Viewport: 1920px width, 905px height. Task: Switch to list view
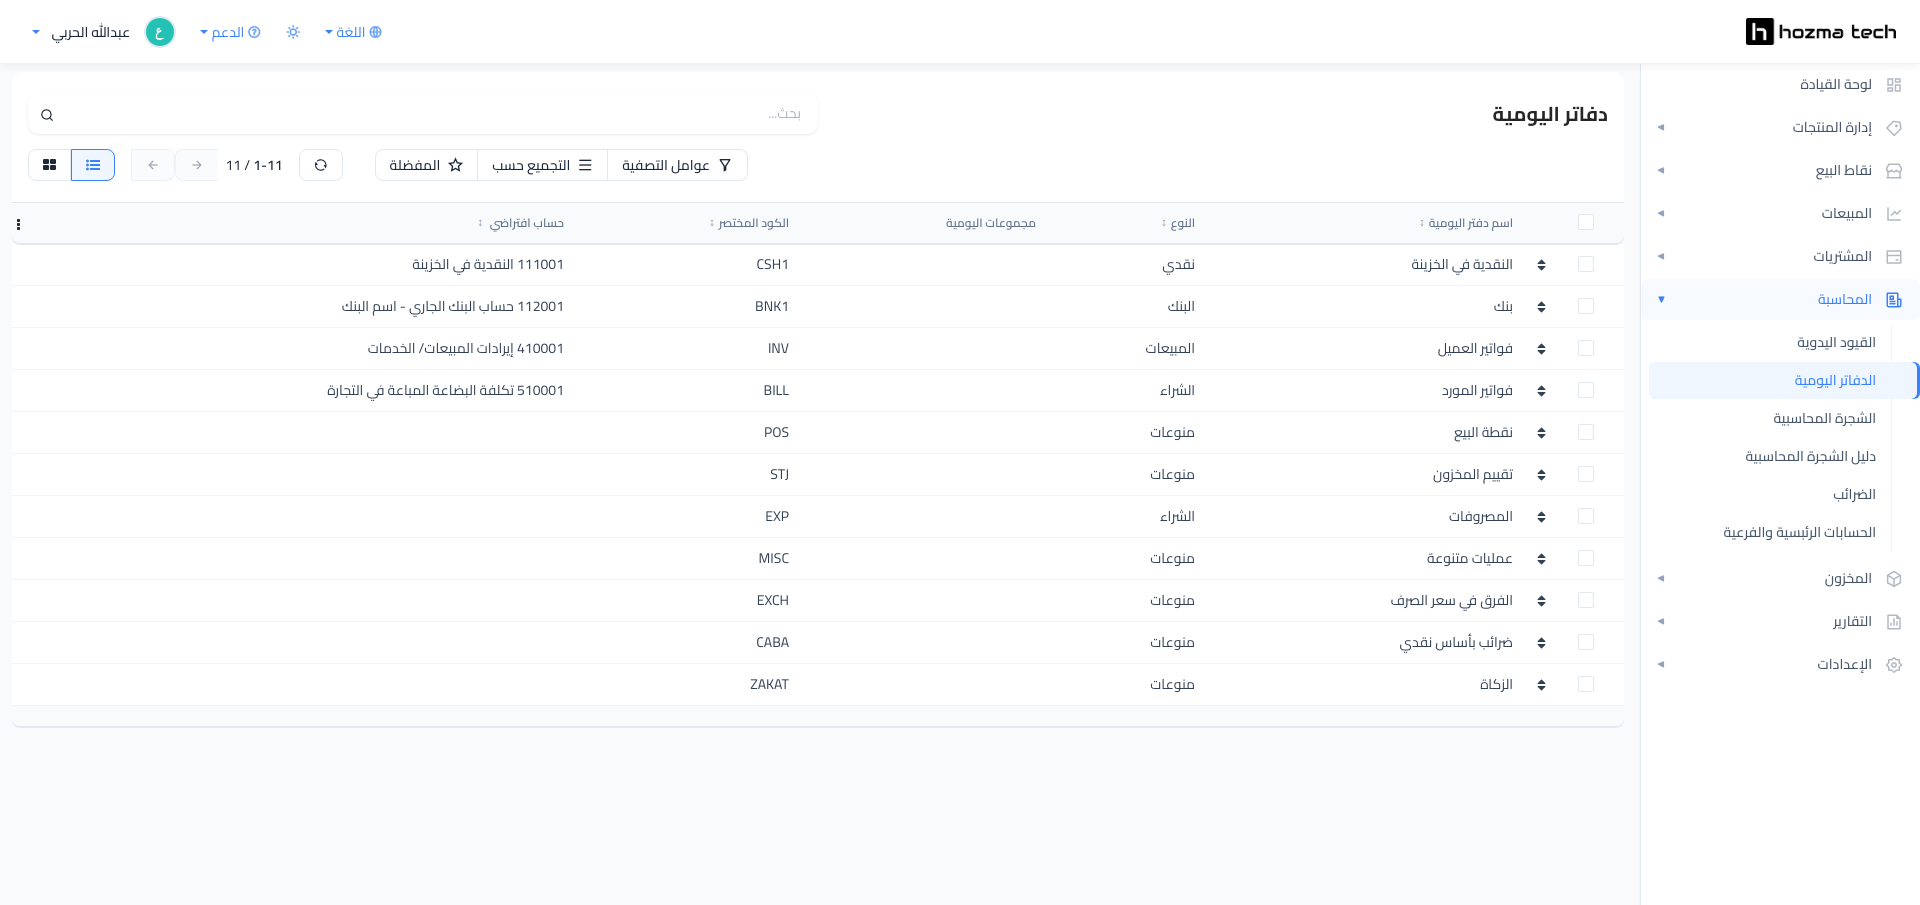click(93, 165)
